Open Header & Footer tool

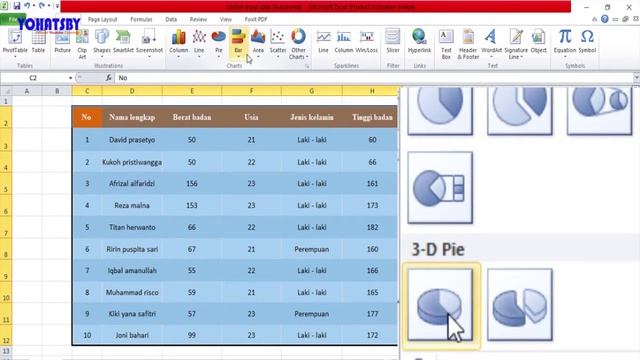tap(468, 44)
